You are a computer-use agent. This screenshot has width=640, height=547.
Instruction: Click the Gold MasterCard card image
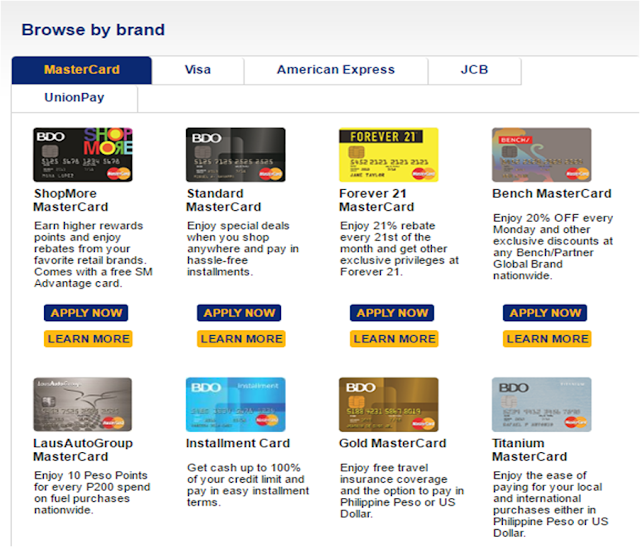(x=389, y=404)
